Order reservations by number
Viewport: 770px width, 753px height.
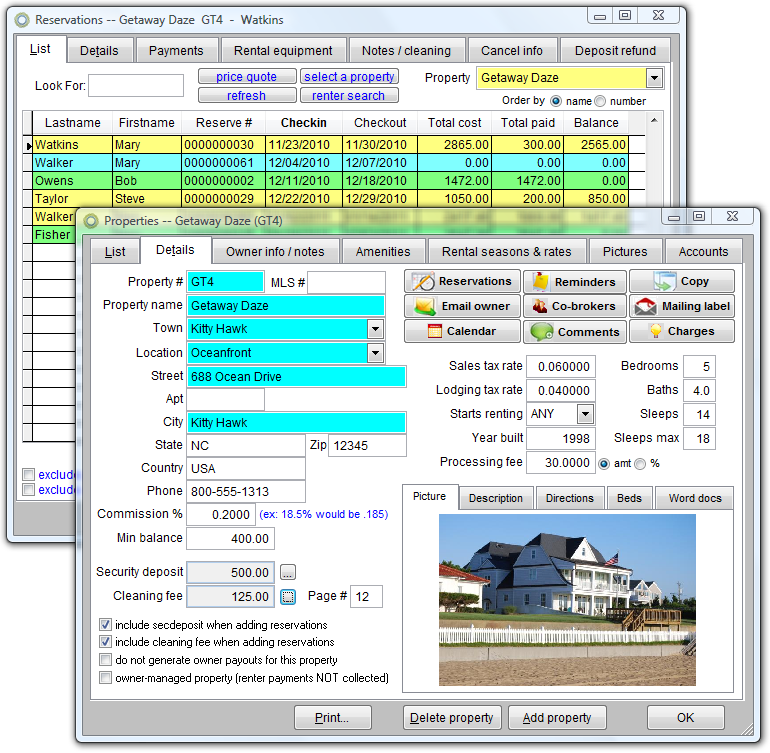600,101
